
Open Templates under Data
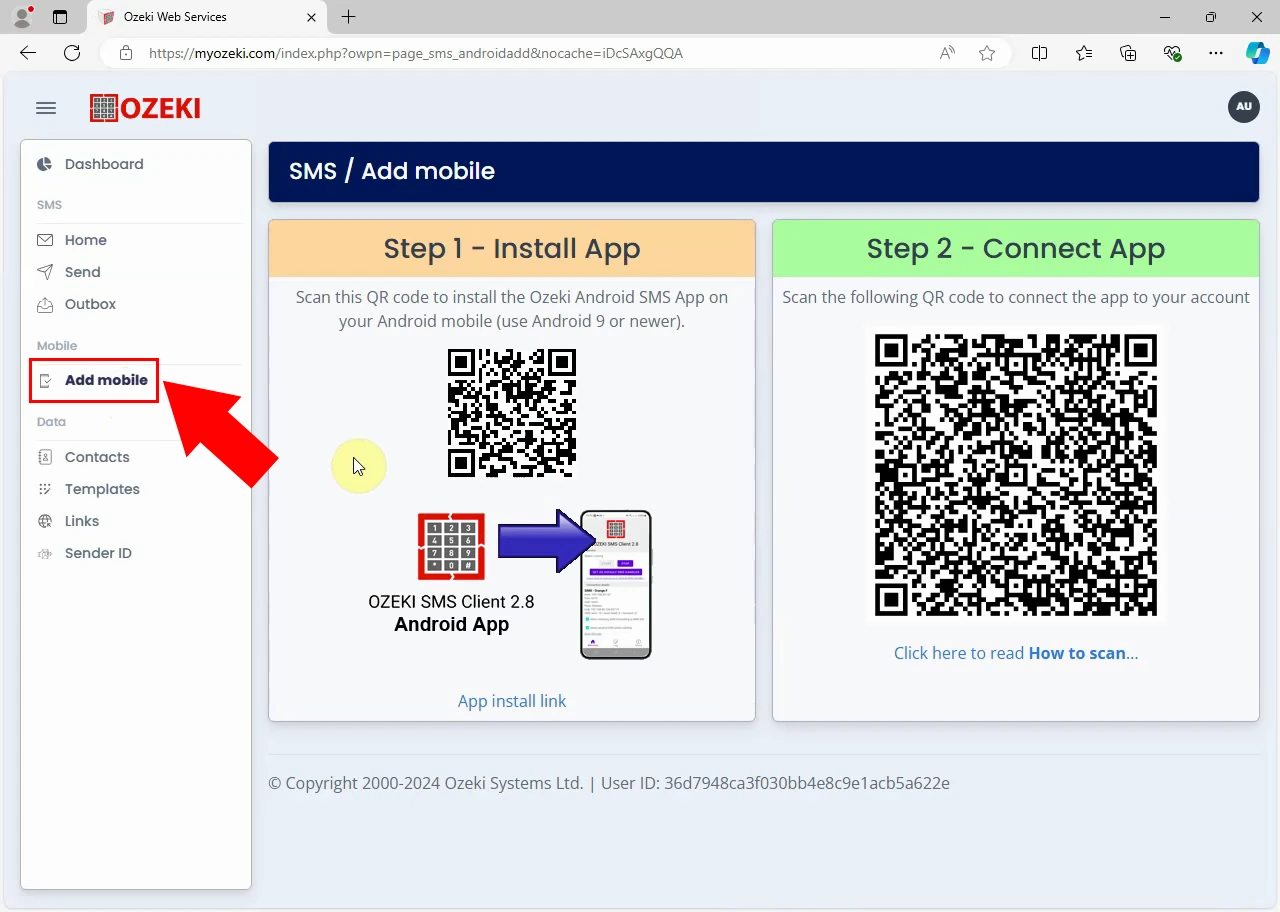point(102,489)
